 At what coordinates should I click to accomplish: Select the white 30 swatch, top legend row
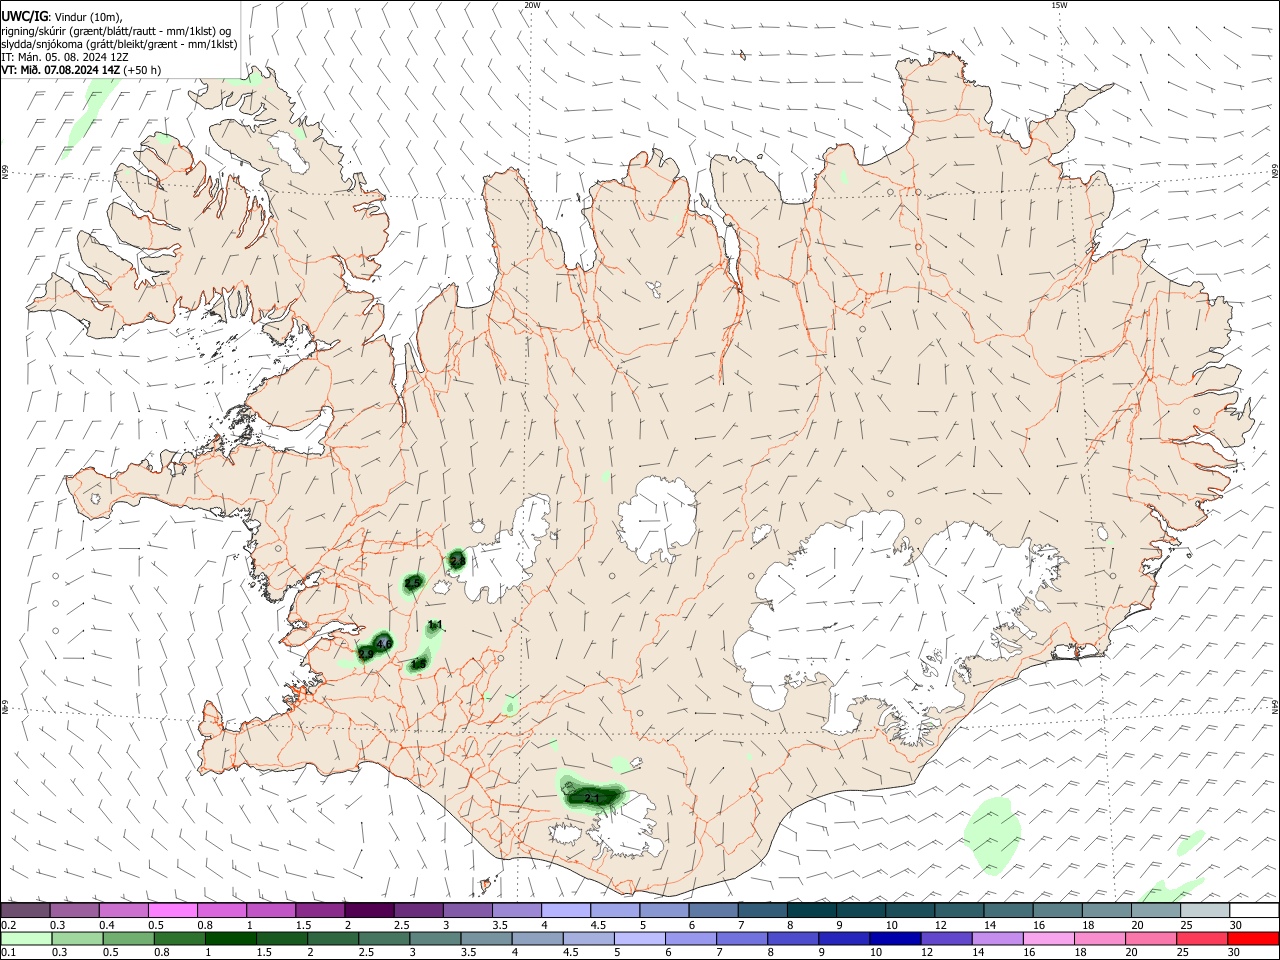tap(1254, 911)
